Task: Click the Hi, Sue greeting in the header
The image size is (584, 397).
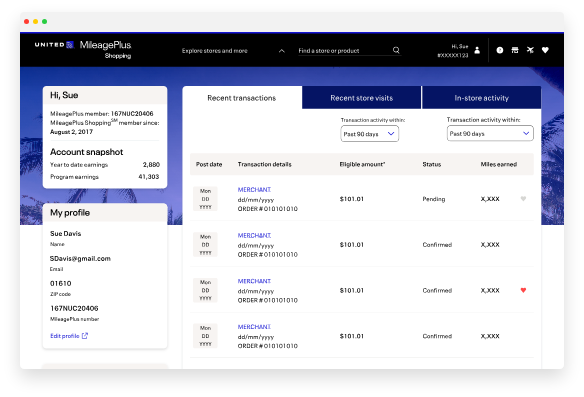Action: tap(460, 47)
